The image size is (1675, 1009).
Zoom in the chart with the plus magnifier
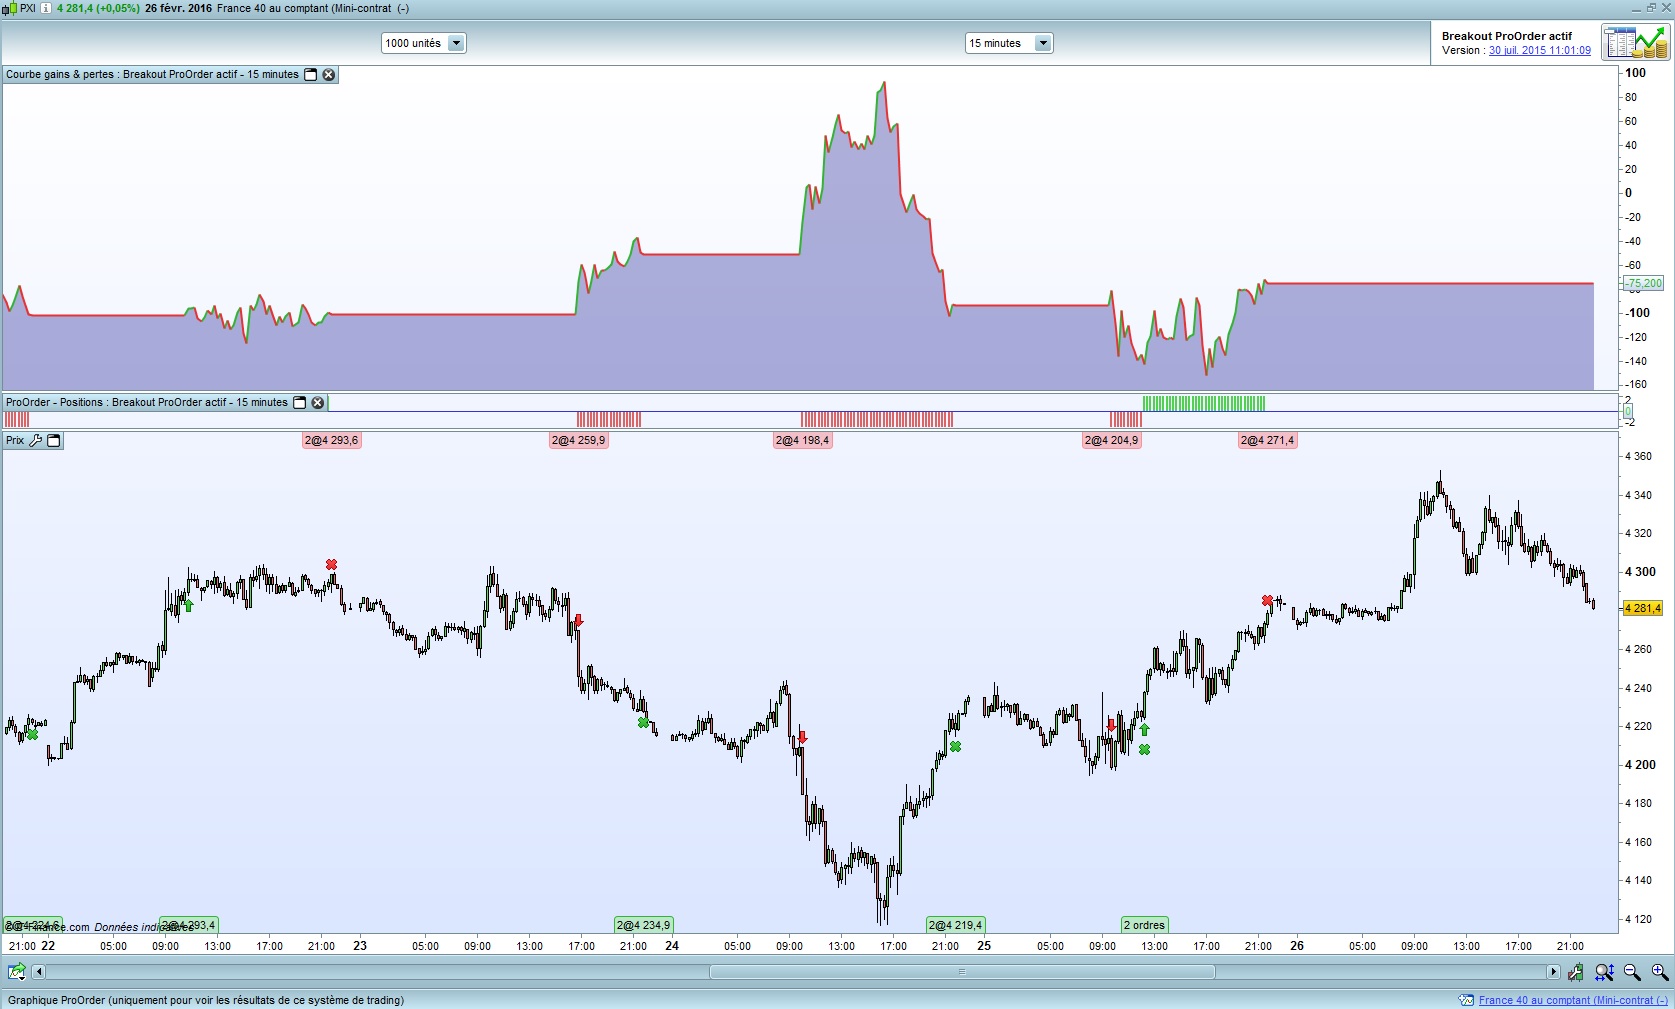1659,971
